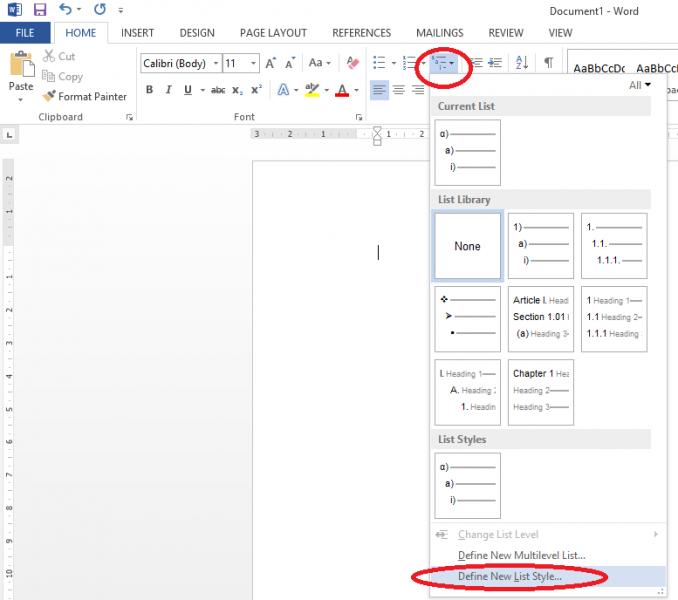Decrease font size with Shrink Font icon
This screenshot has width=678, height=600.
290,63
